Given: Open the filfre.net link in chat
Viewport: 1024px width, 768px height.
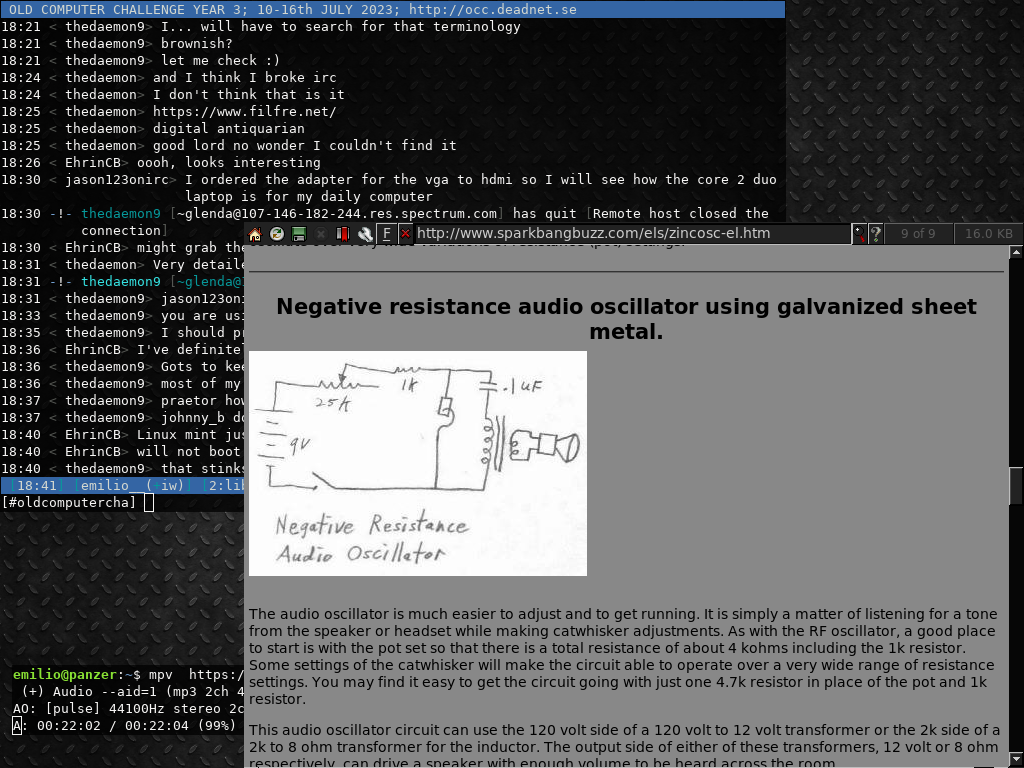Looking at the screenshot, I should (x=244, y=111).
